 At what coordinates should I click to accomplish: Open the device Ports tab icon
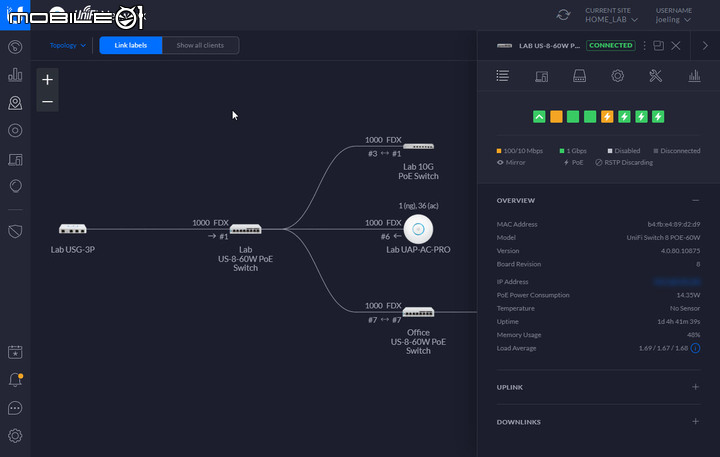coord(579,76)
